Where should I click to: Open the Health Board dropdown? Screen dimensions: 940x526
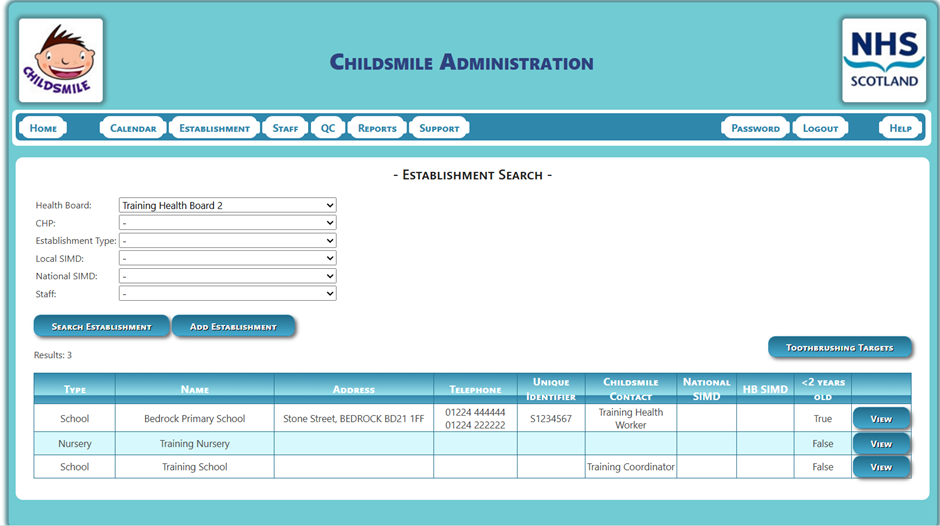[227, 205]
